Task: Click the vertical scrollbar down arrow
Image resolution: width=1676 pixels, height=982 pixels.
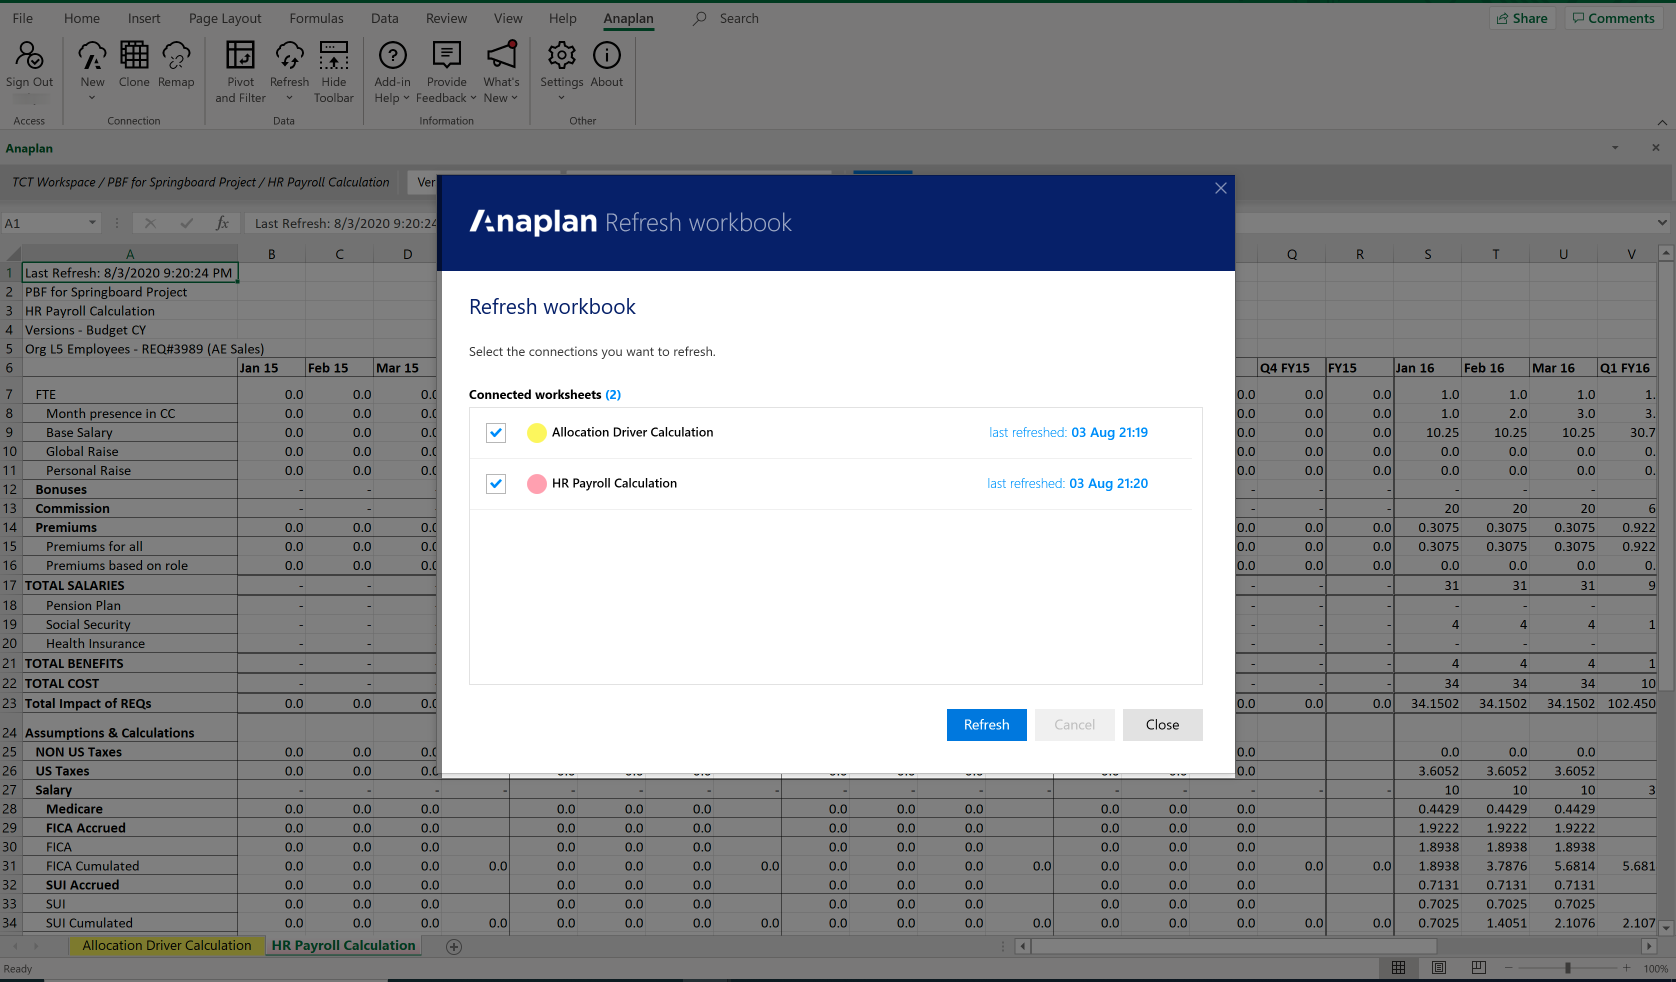Action: [x=1666, y=928]
